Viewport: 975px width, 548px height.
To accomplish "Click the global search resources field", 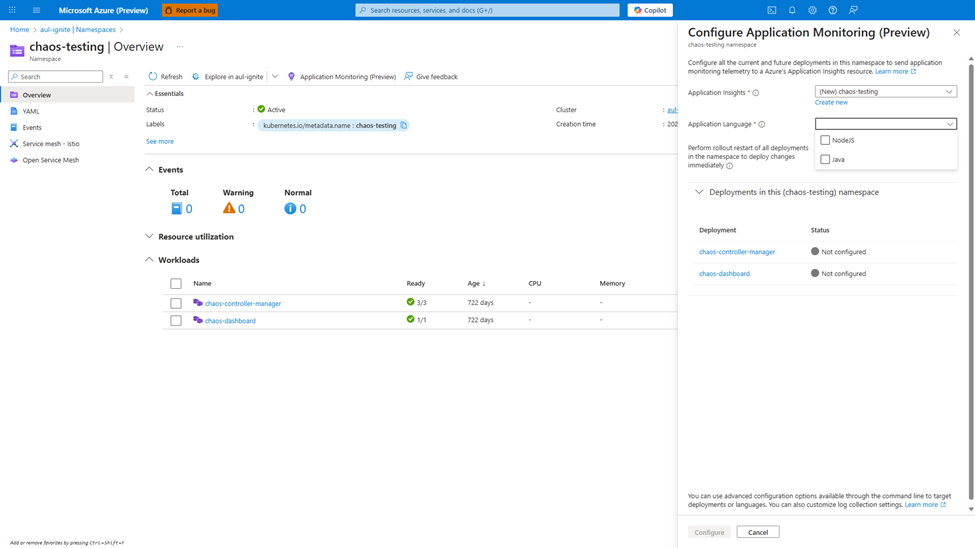I will coord(488,10).
